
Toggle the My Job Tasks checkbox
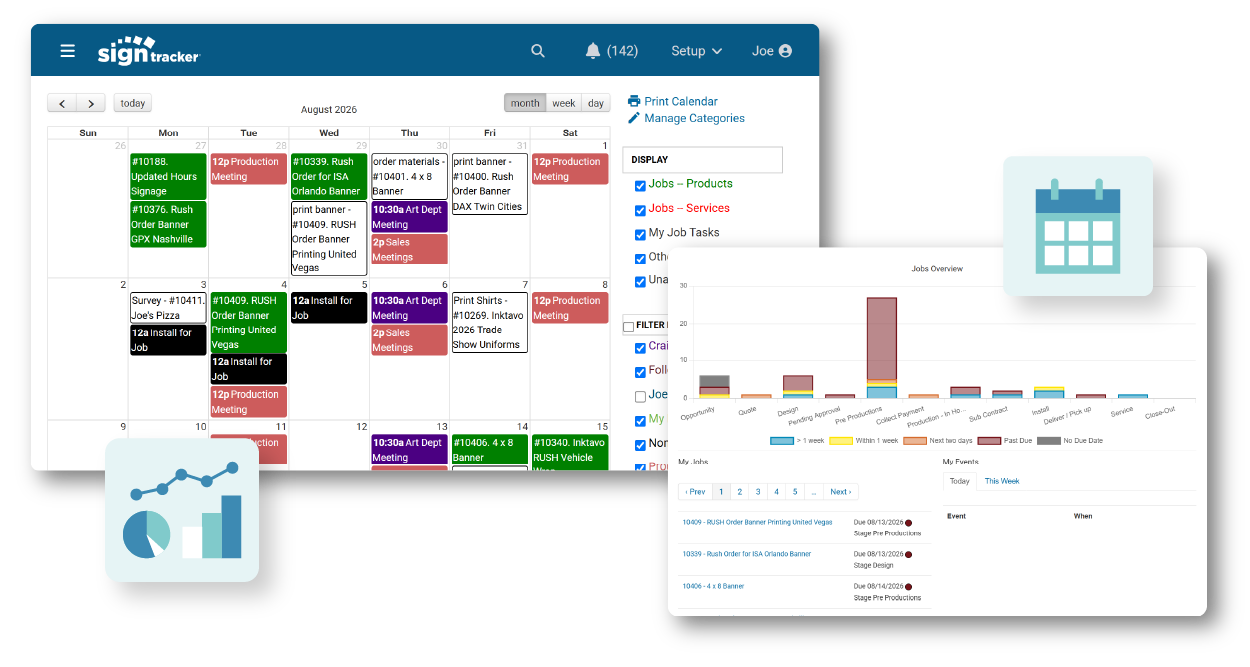(640, 234)
